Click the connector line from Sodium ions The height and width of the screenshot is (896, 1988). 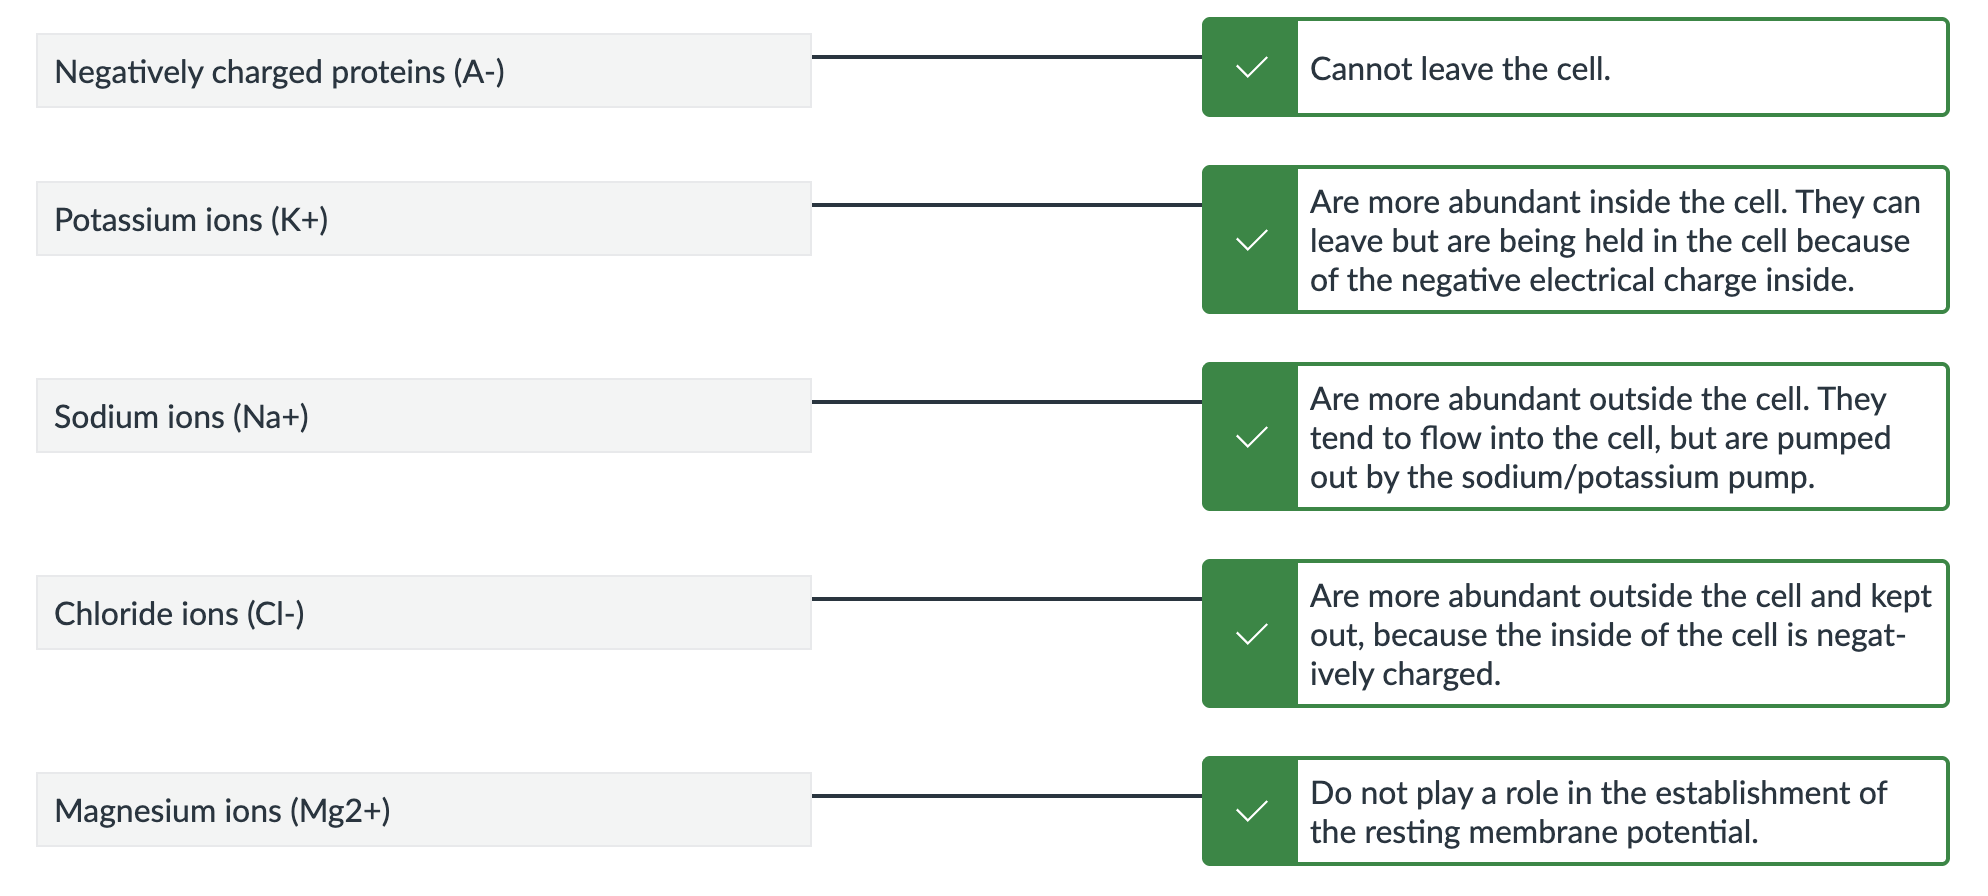click(x=1006, y=402)
